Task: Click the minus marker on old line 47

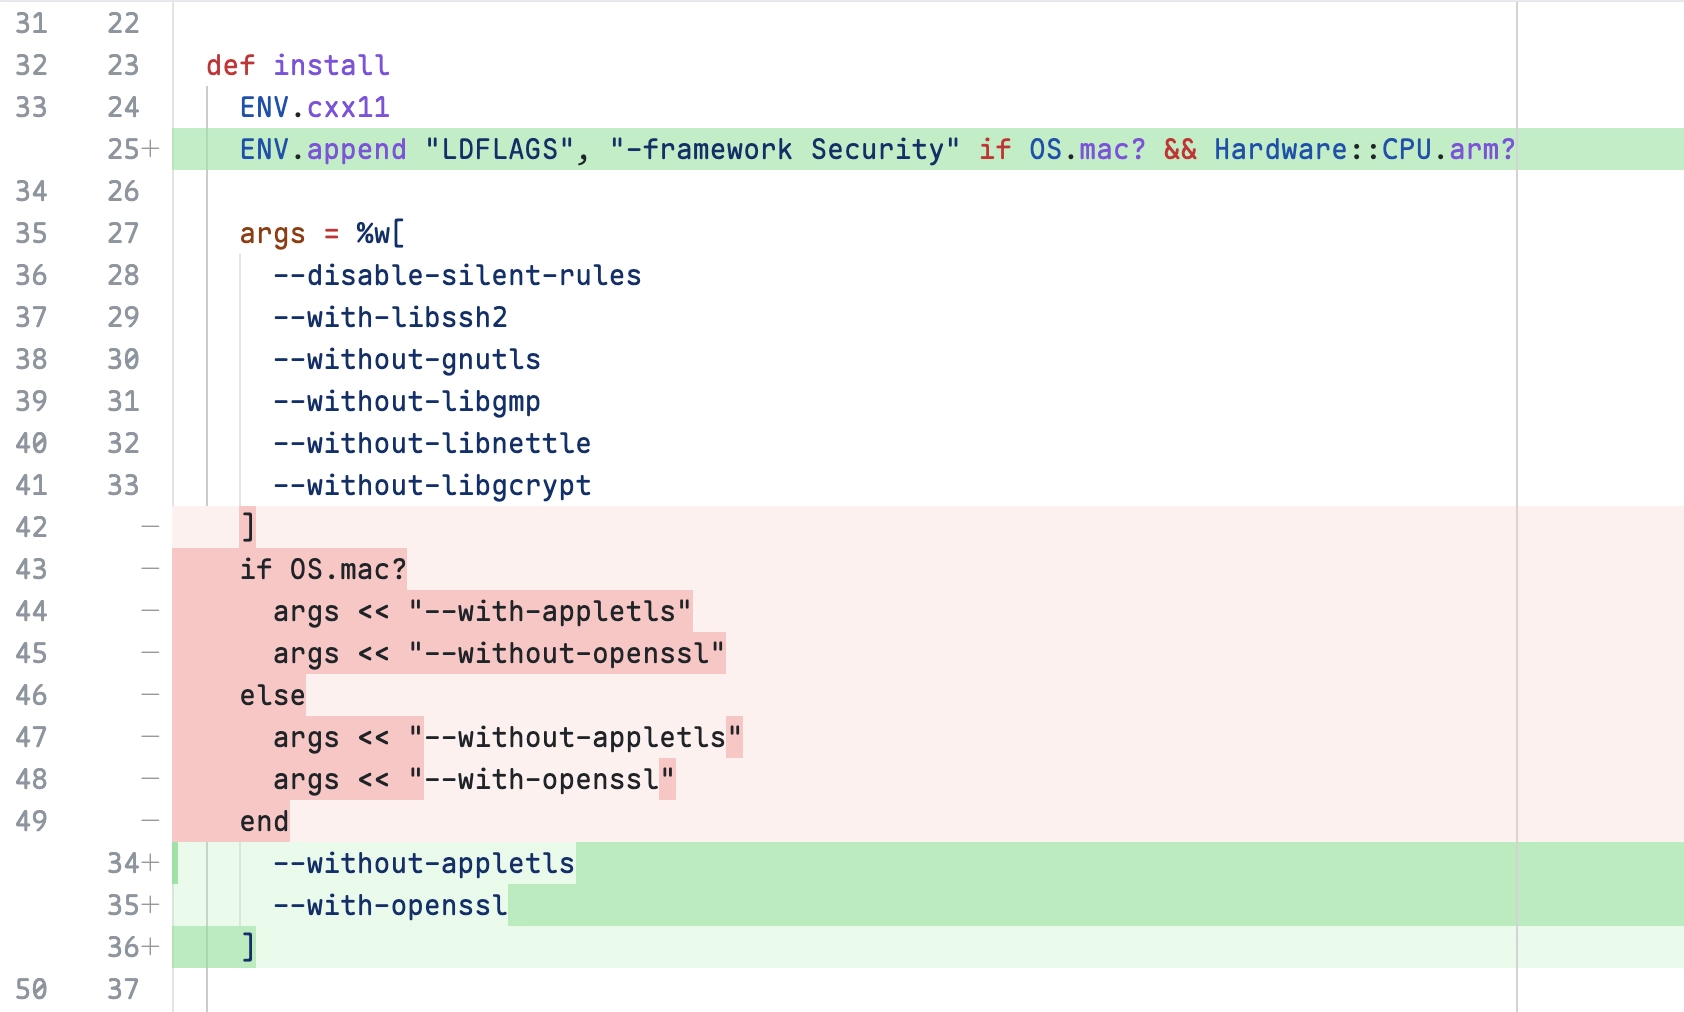Action: tap(150, 737)
